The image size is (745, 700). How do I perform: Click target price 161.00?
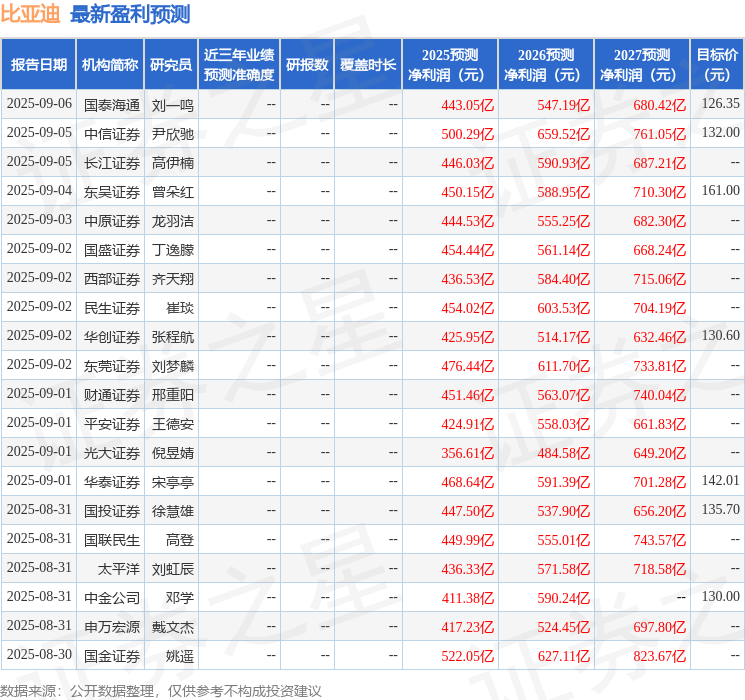click(x=721, y=191)
